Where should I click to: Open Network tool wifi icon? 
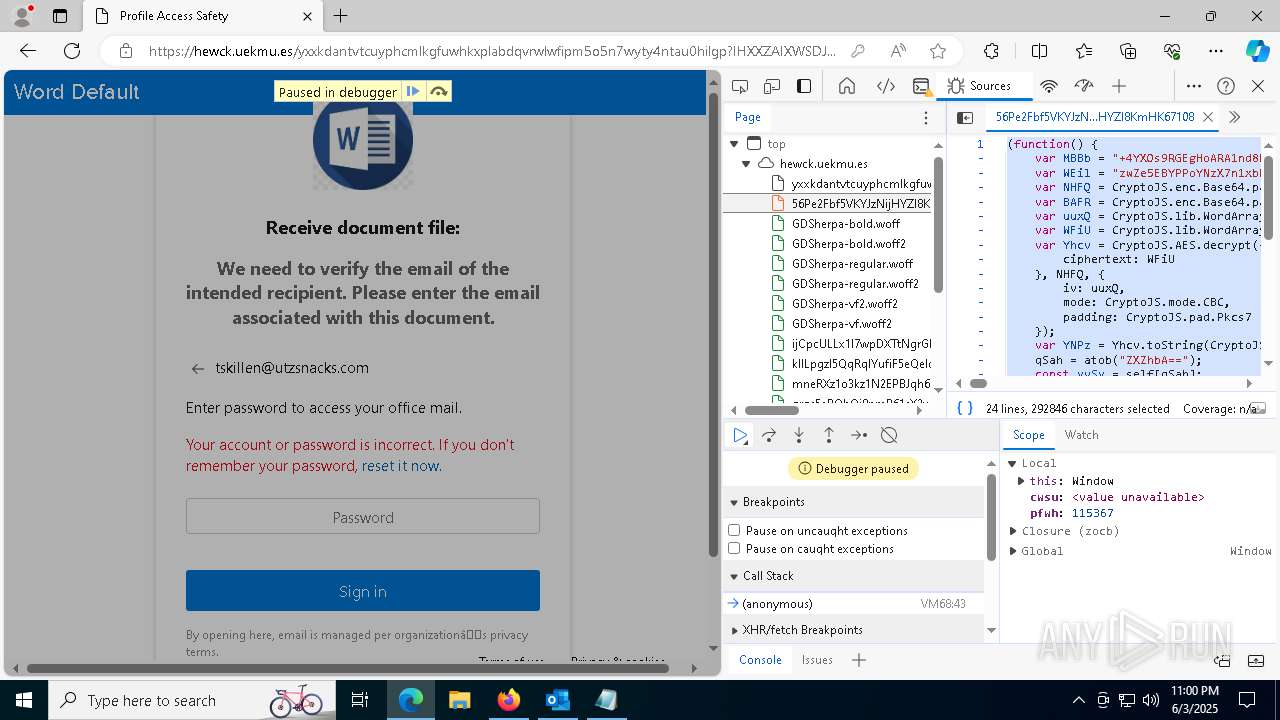(1049, 86)
